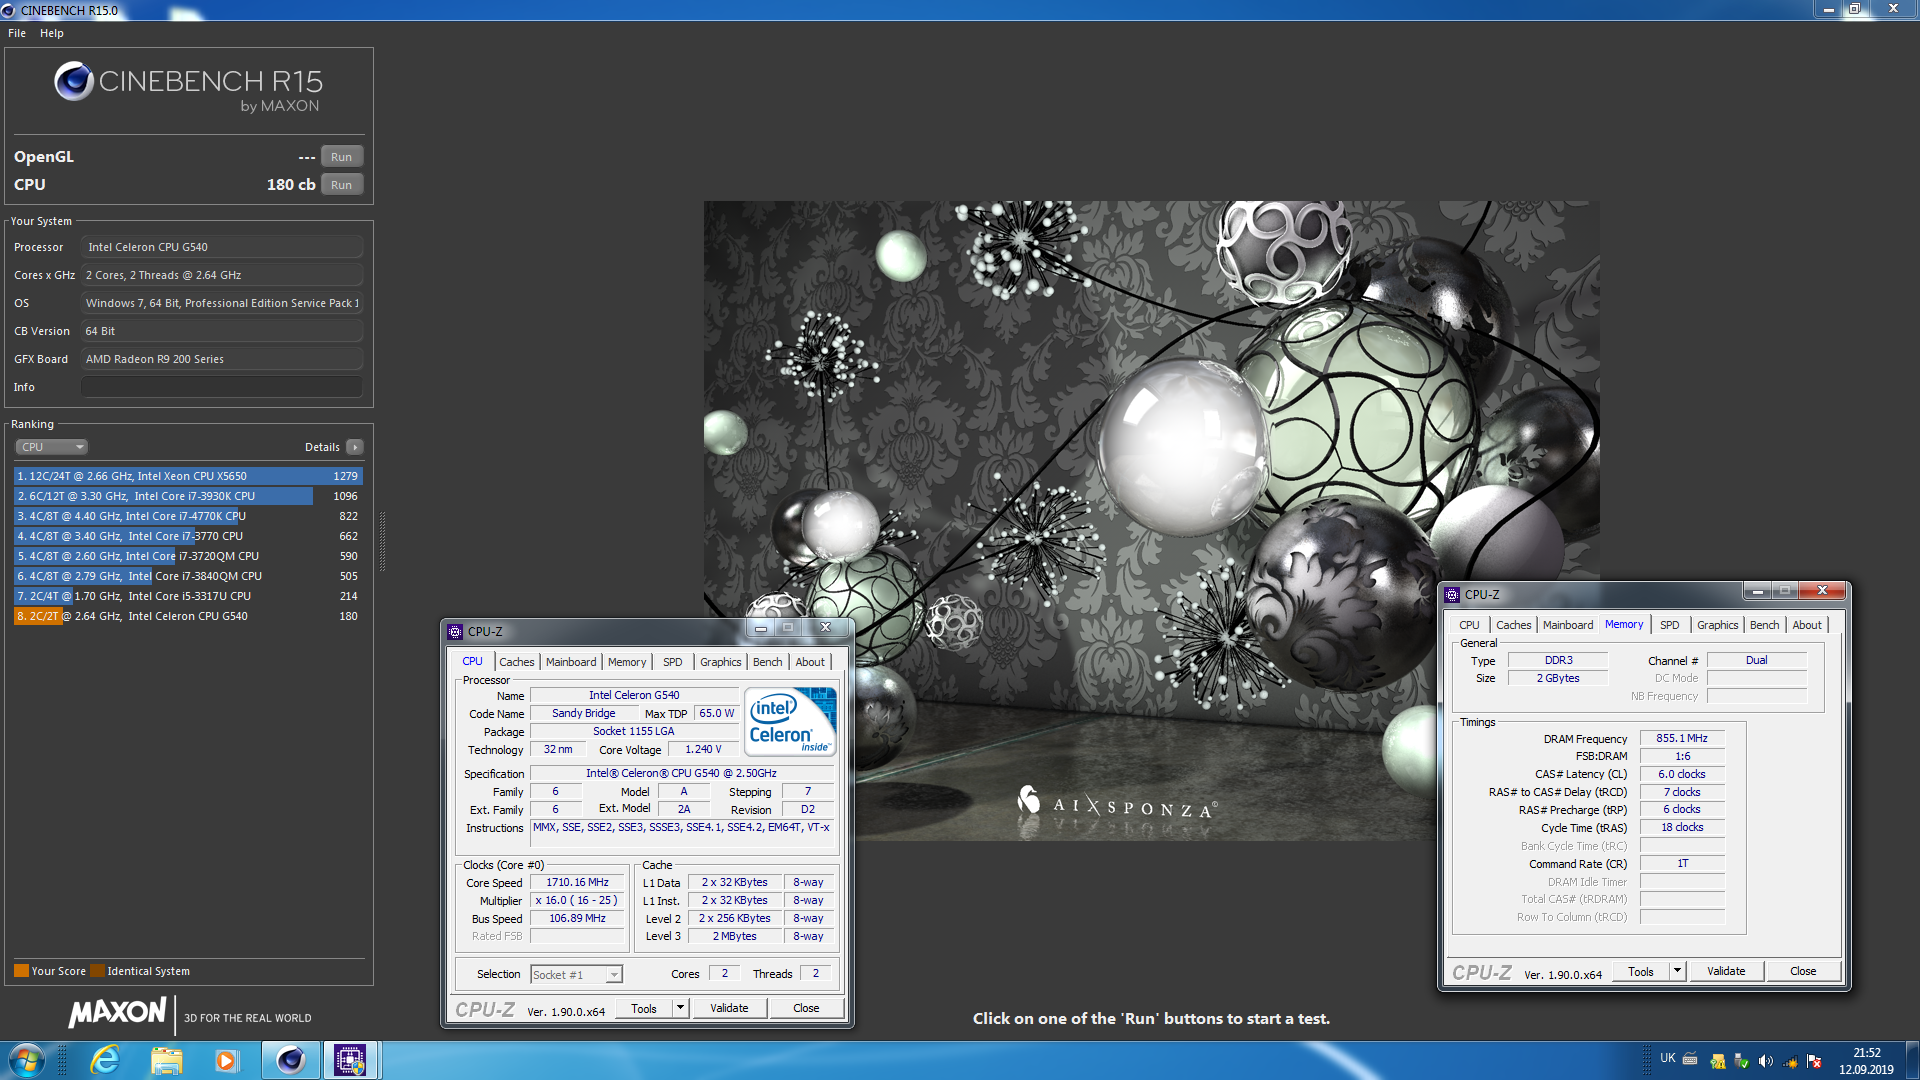Open the File menu
The image size is (1920, 1080).
tap(17, 33)
